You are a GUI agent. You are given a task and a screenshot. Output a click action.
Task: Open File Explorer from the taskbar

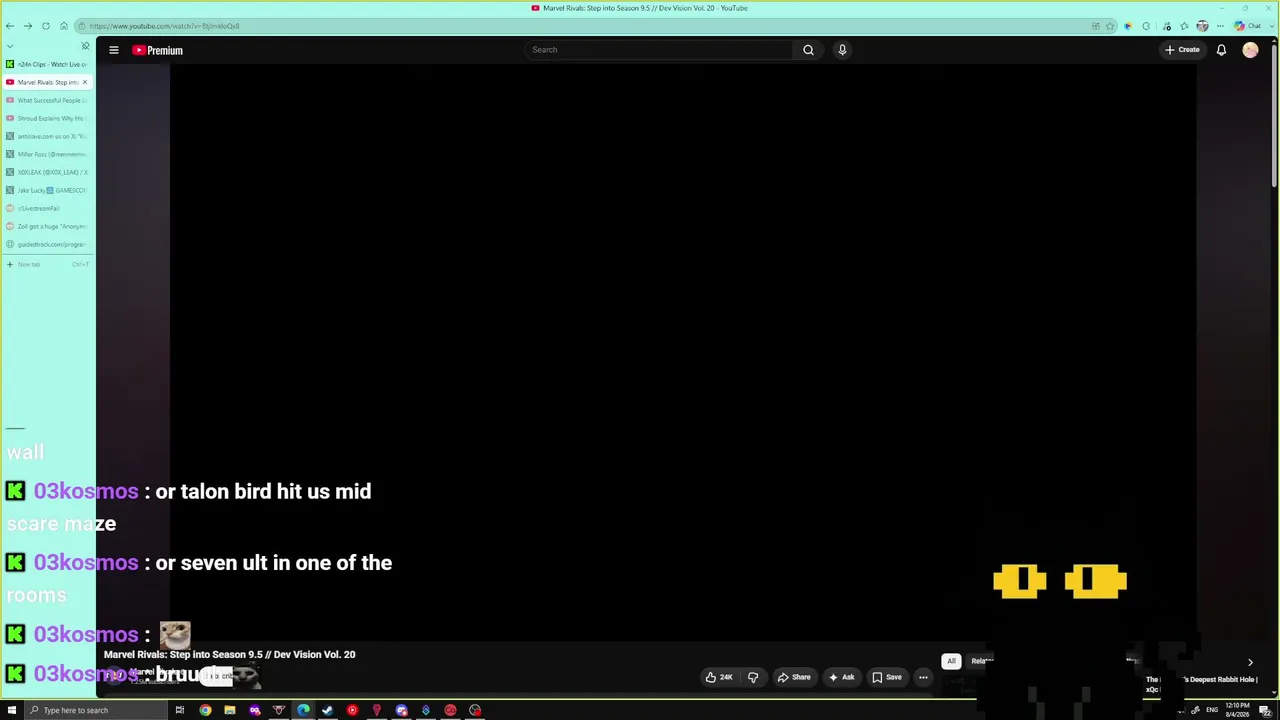(230, 710)
